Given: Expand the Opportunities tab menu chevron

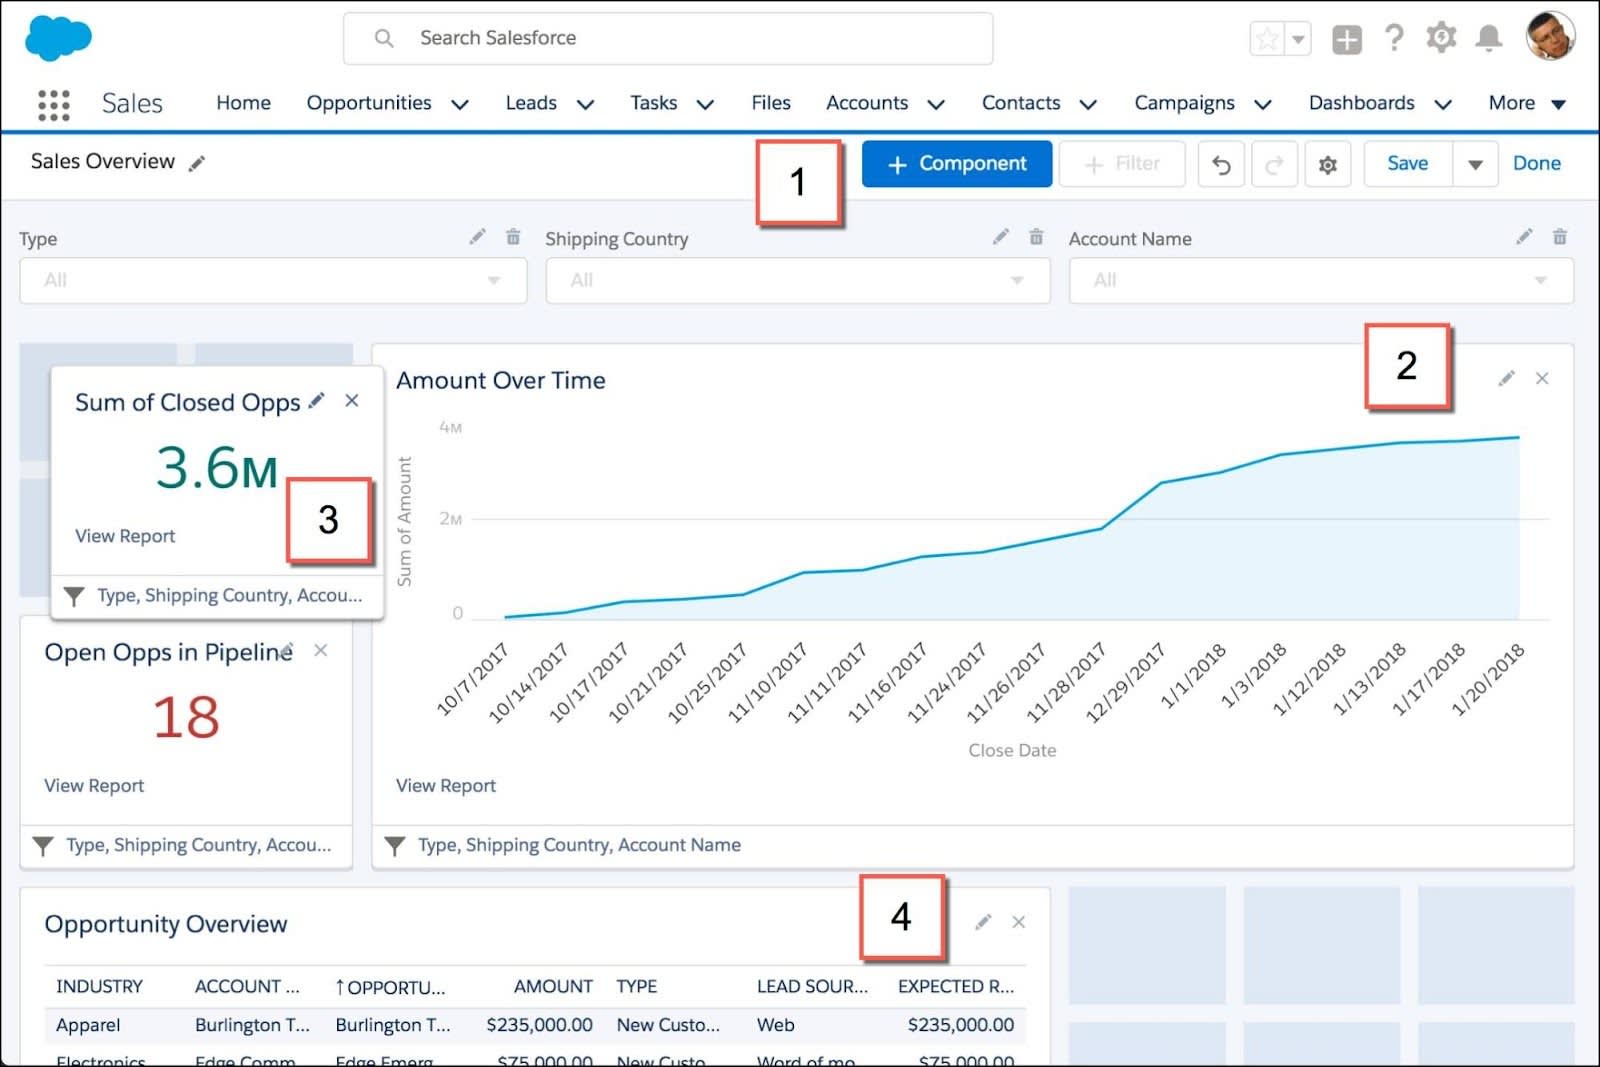Looking at the screenshot, I should pyautogui.click(x=460, y=104).
